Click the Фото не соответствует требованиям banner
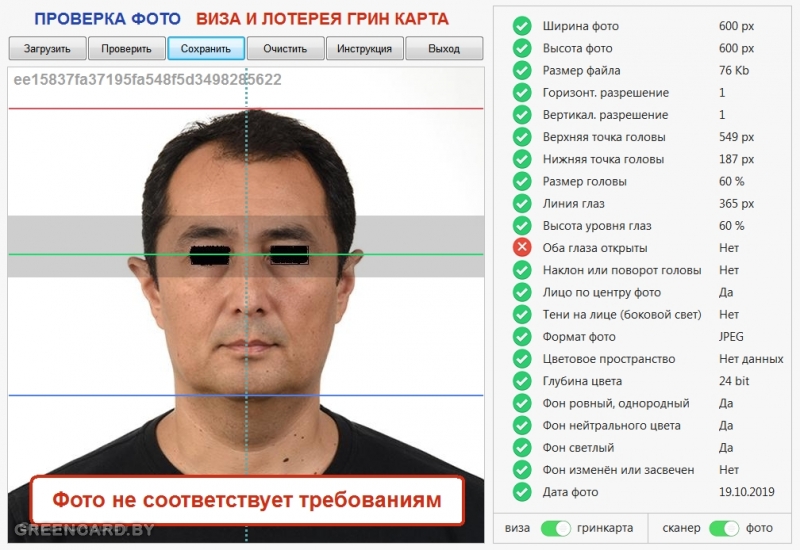Image resolution: width=800 pixels, height=550 pixels. click(x=247, y=500)
